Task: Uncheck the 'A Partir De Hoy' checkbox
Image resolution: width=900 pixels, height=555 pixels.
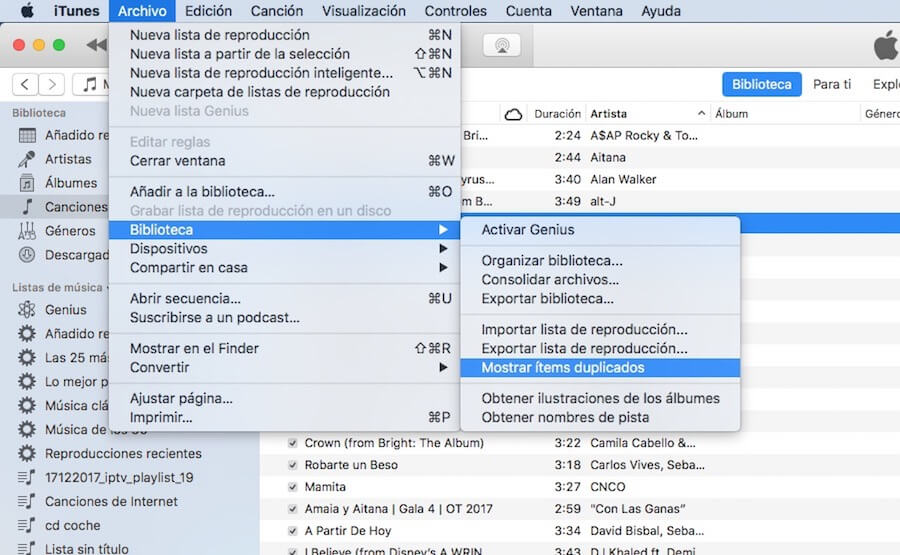Action: (x=293, y=531)
